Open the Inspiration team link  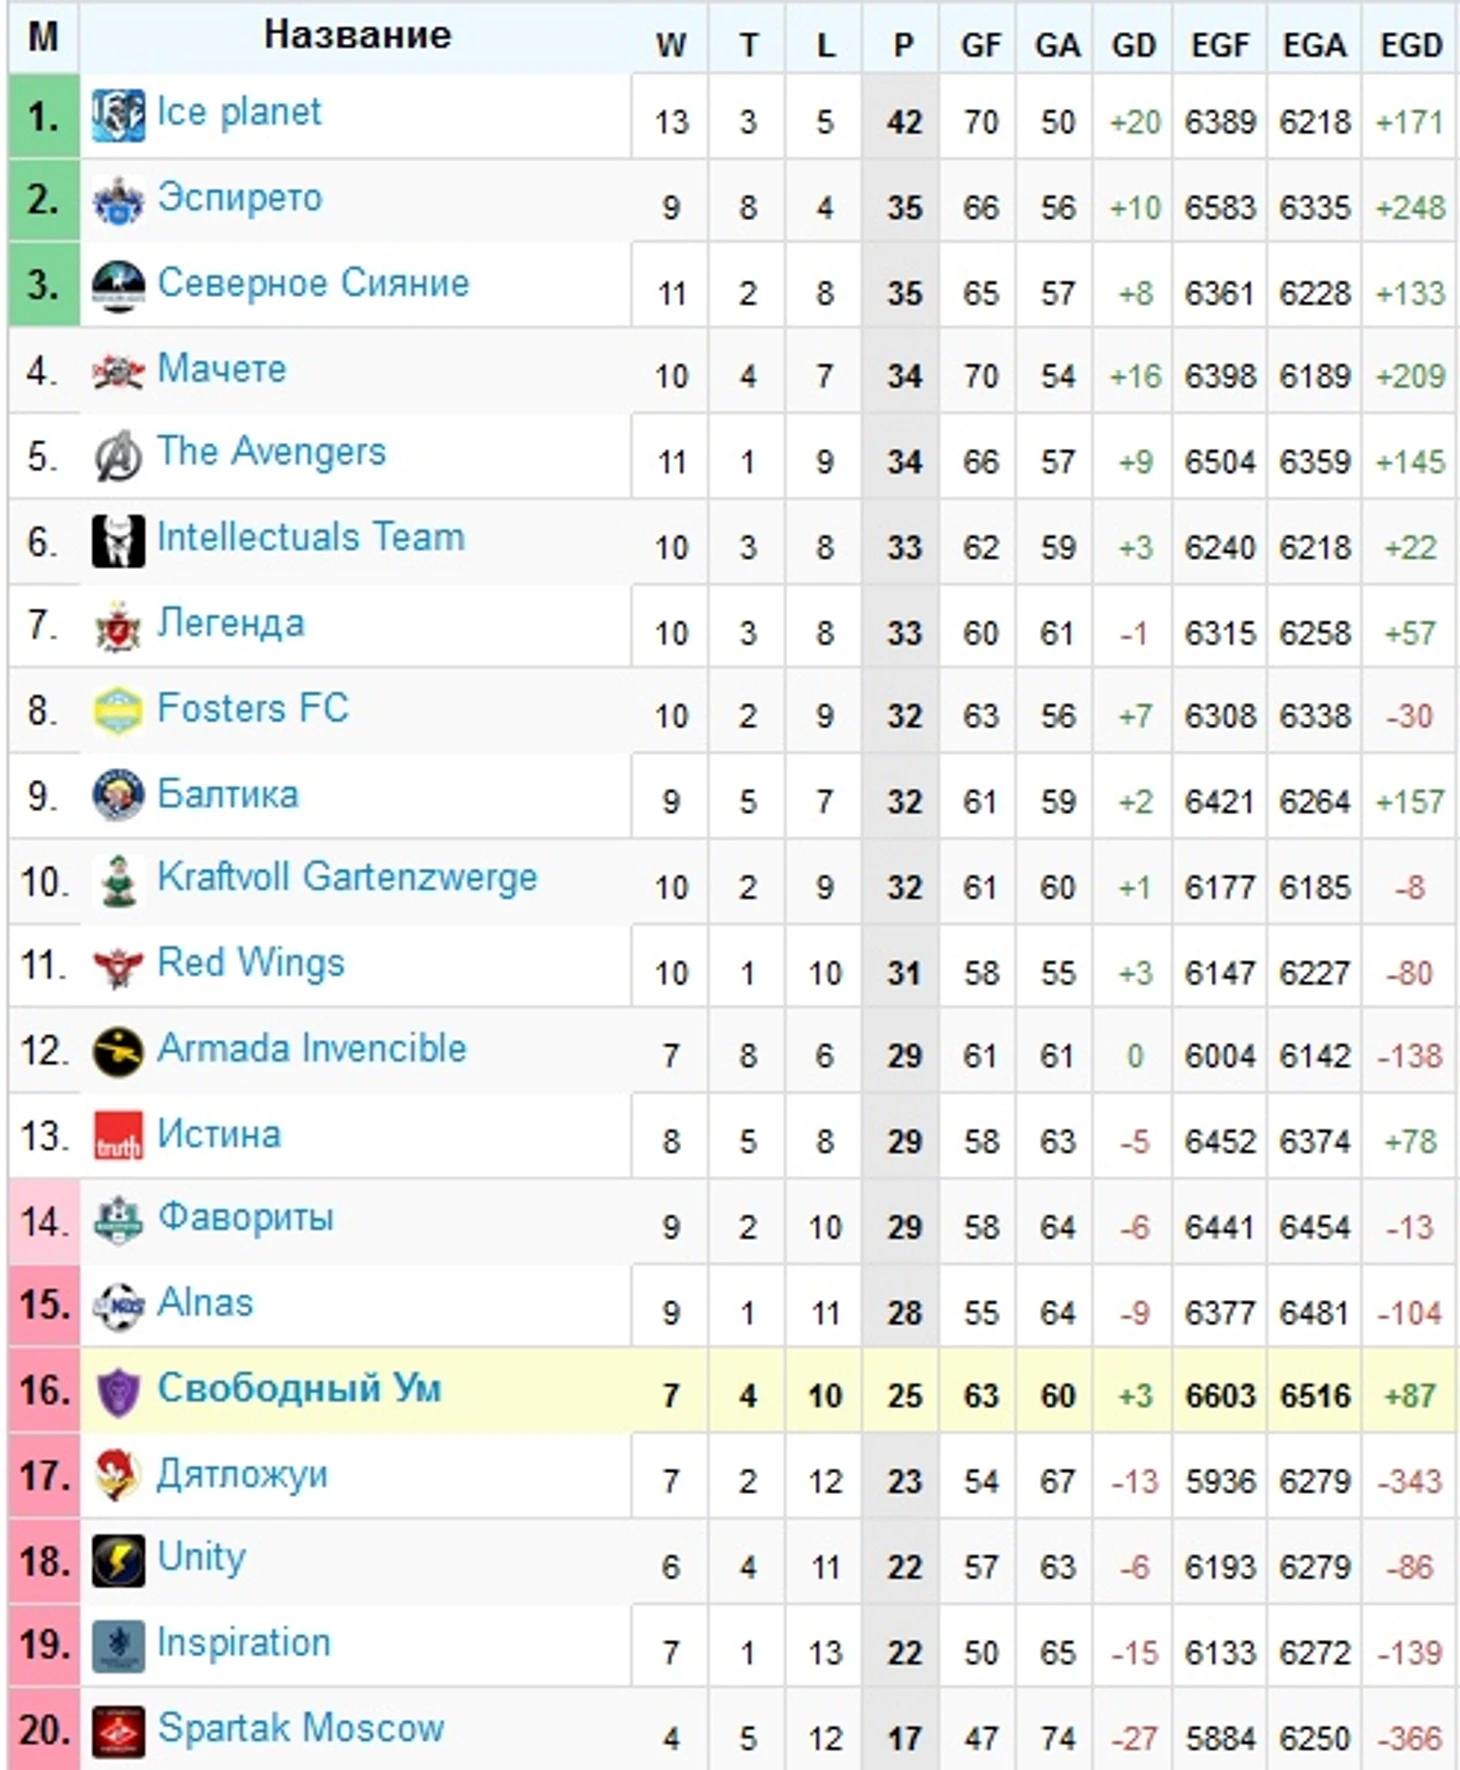tap(244, 1642)
